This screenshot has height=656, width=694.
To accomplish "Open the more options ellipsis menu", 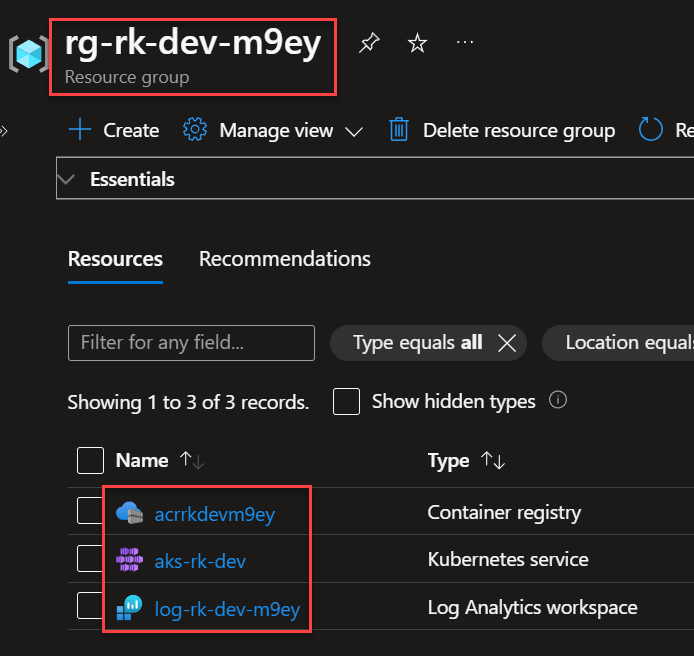I will [x=465, y=43].
